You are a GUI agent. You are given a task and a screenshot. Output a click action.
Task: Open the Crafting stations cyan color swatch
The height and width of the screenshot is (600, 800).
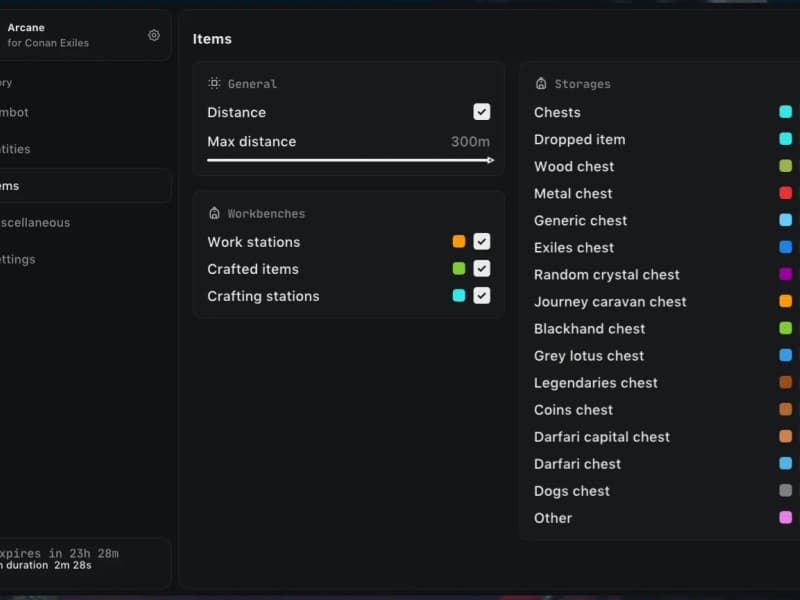click(x=459, y=295)
